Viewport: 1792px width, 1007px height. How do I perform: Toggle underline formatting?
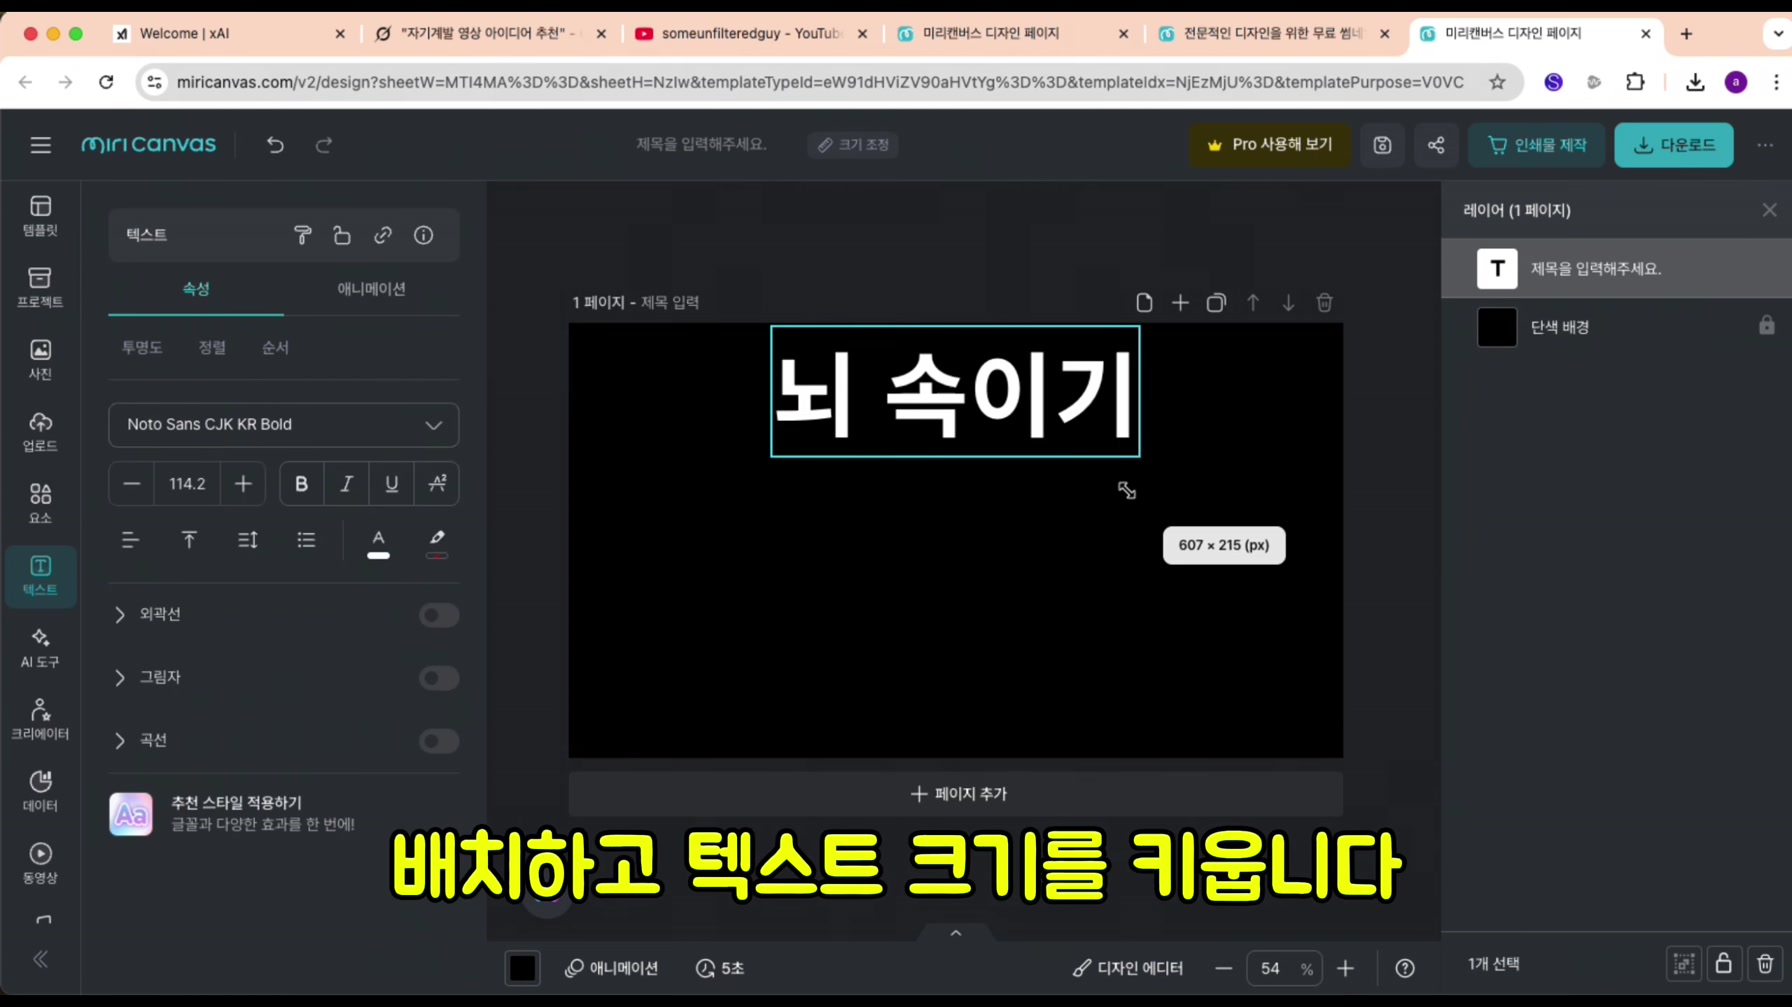click(x=391, y=484)
